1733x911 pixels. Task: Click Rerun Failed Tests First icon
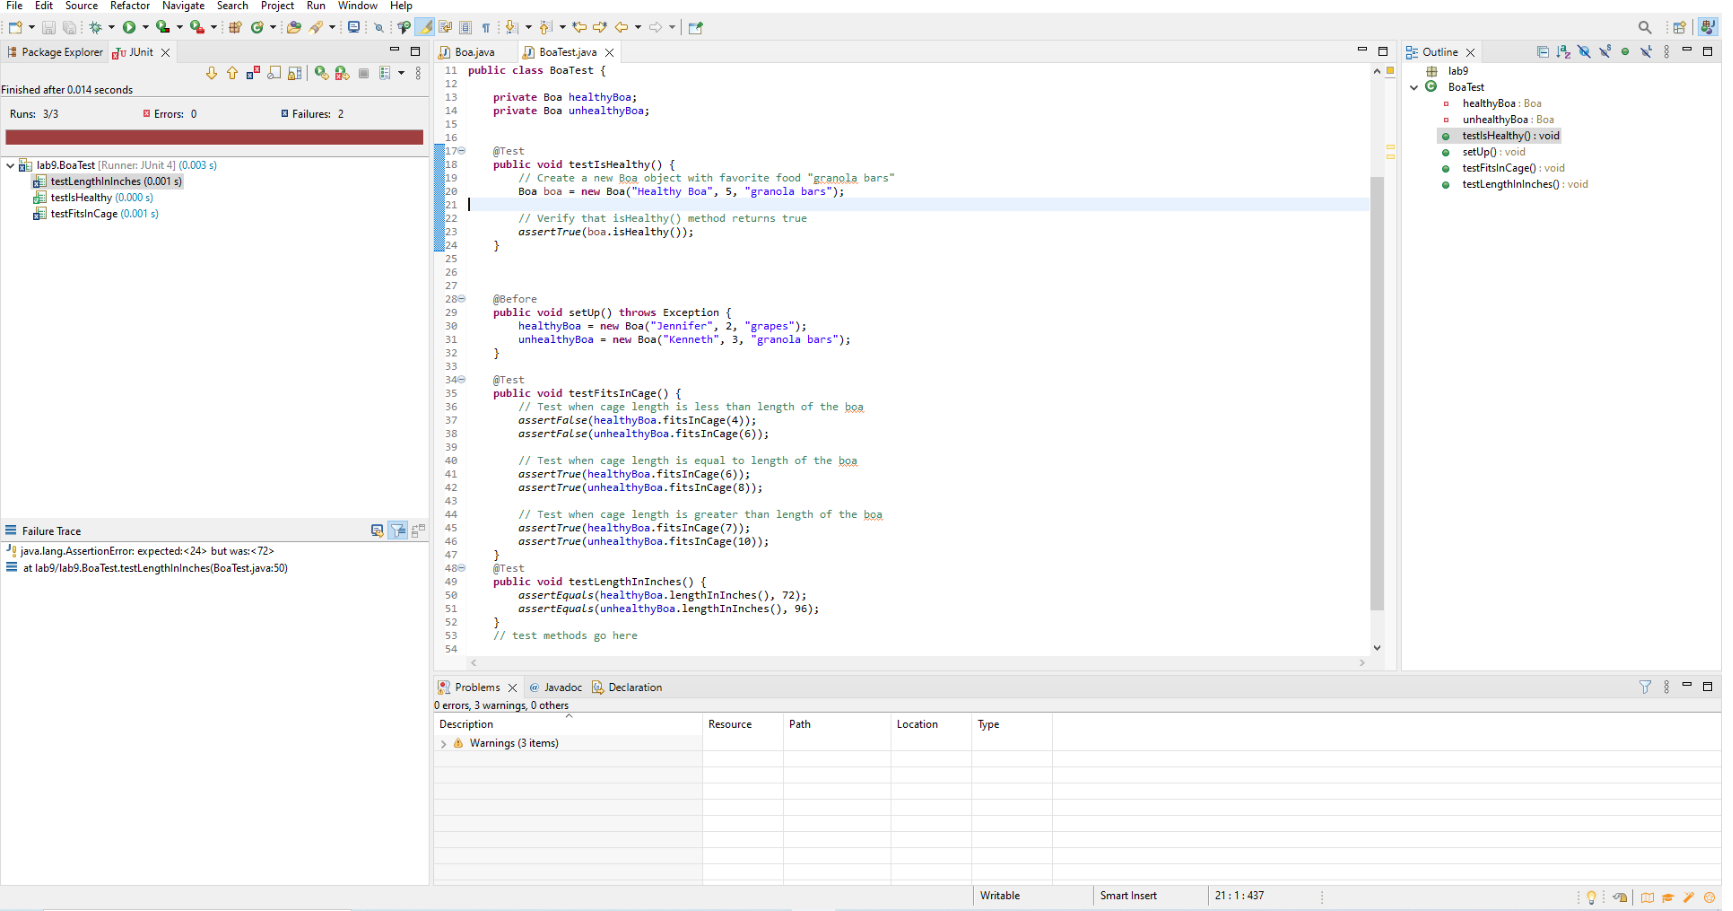342,73
